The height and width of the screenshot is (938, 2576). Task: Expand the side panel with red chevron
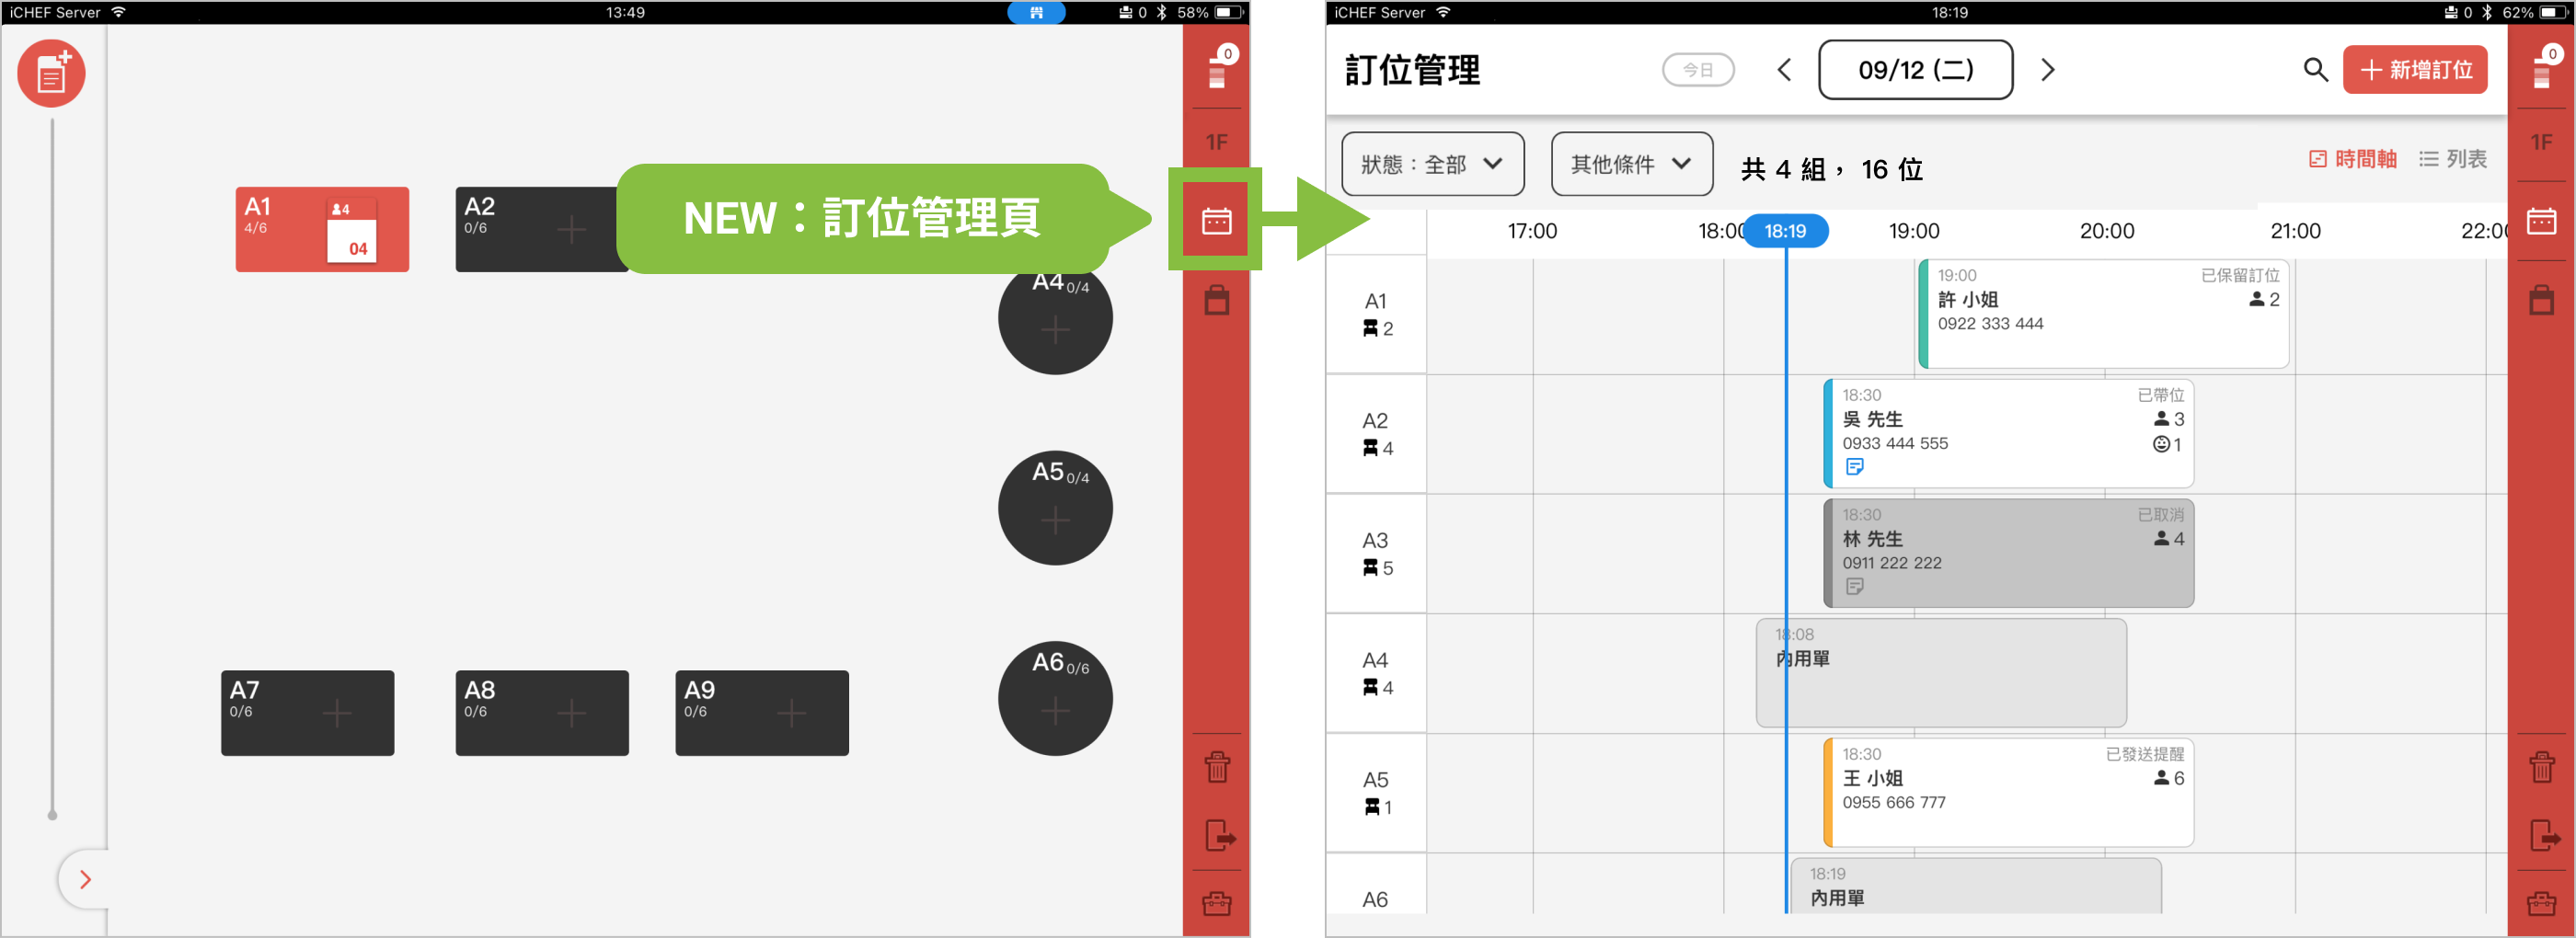85,879
